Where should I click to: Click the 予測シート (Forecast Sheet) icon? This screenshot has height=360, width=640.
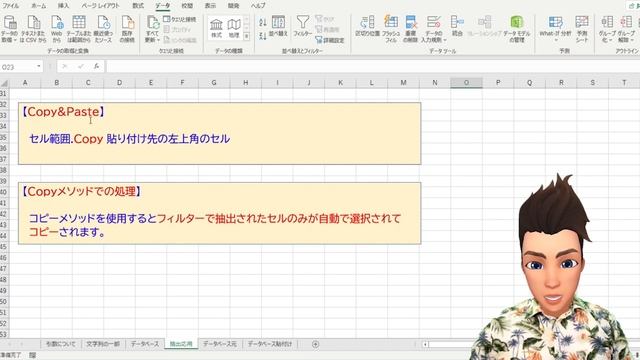tap(582, 29)
